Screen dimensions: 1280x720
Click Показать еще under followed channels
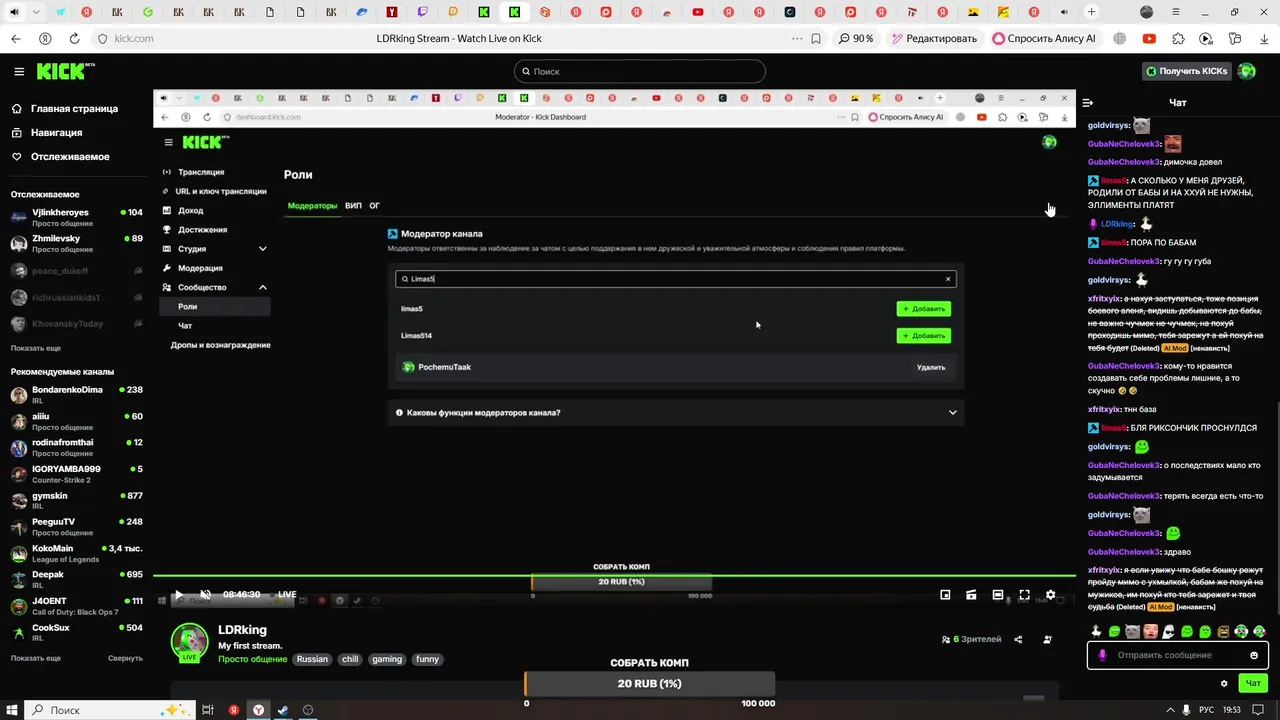click(36, 348)
